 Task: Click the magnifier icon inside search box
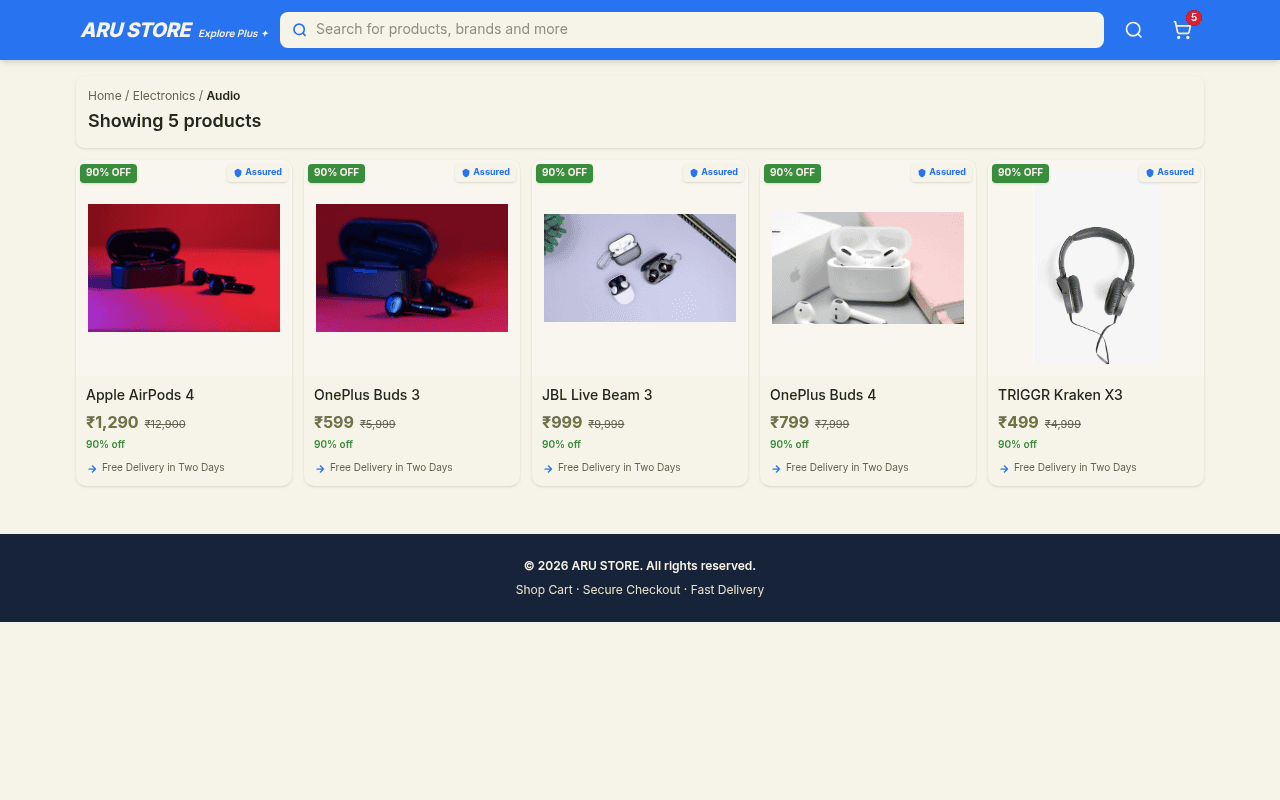click(299, 30)
